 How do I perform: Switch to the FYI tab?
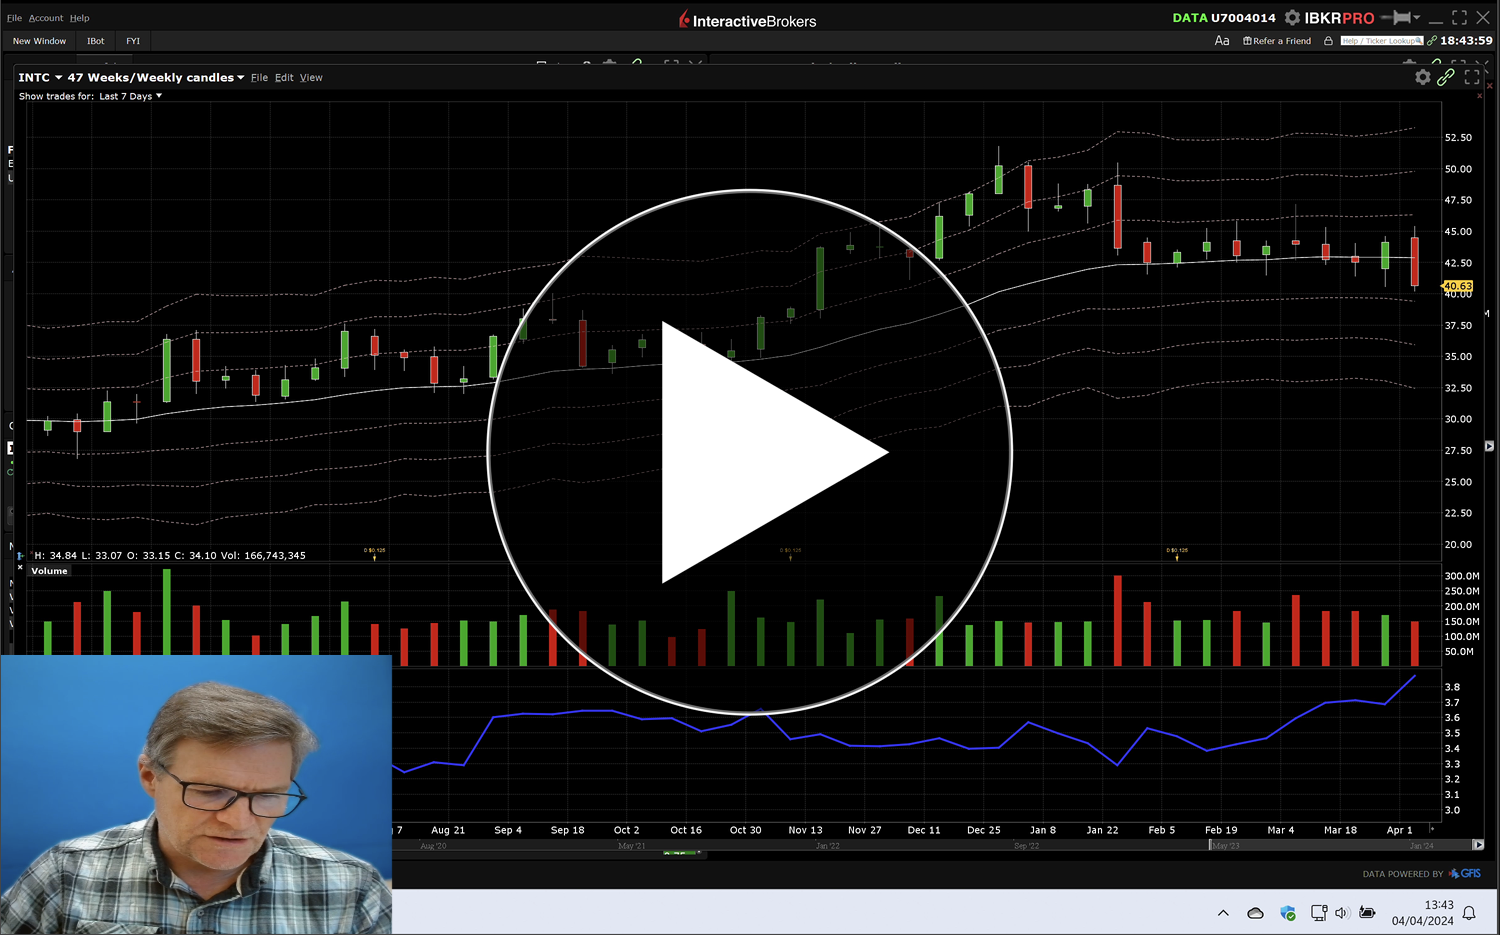pyautogui.click(x=133, y=41)
